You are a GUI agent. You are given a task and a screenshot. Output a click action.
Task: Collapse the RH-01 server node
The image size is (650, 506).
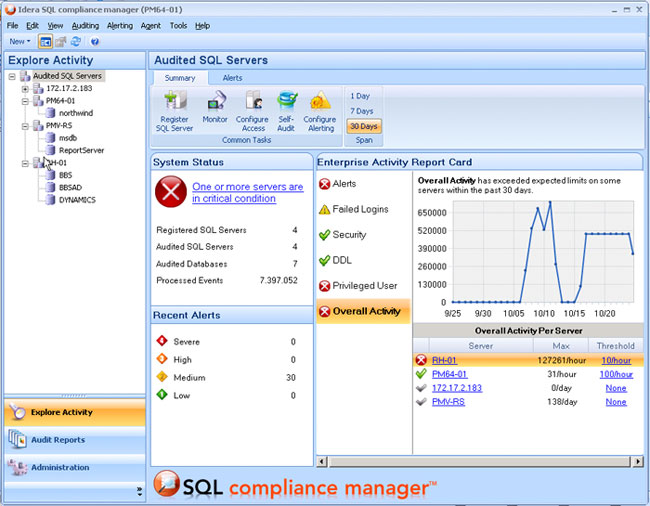25,163
